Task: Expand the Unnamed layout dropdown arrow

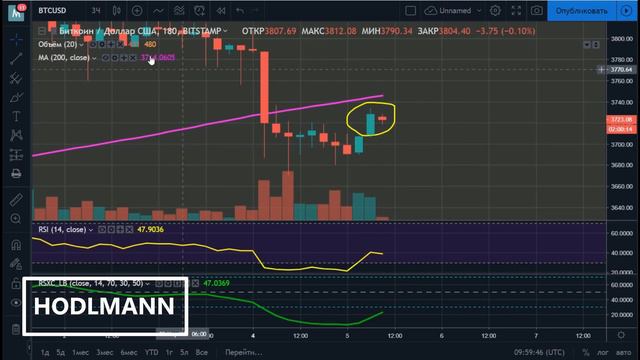Action: (x=479, y=11)
